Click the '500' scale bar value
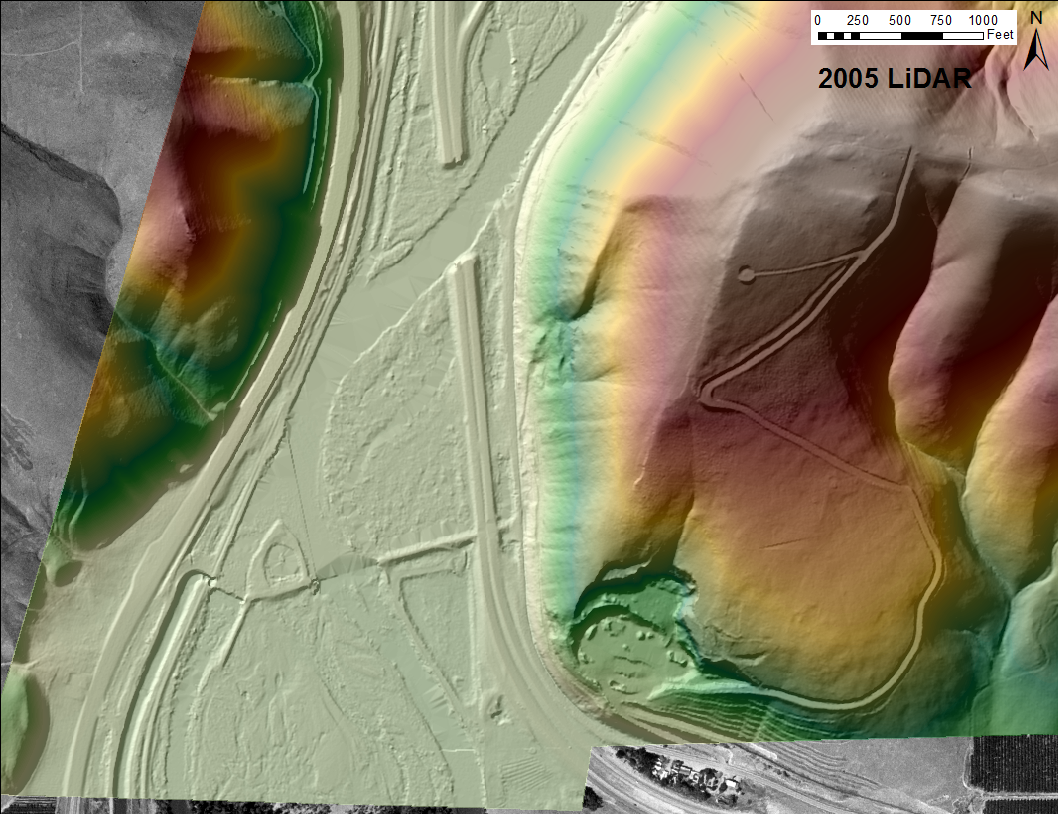 point(899,20)
